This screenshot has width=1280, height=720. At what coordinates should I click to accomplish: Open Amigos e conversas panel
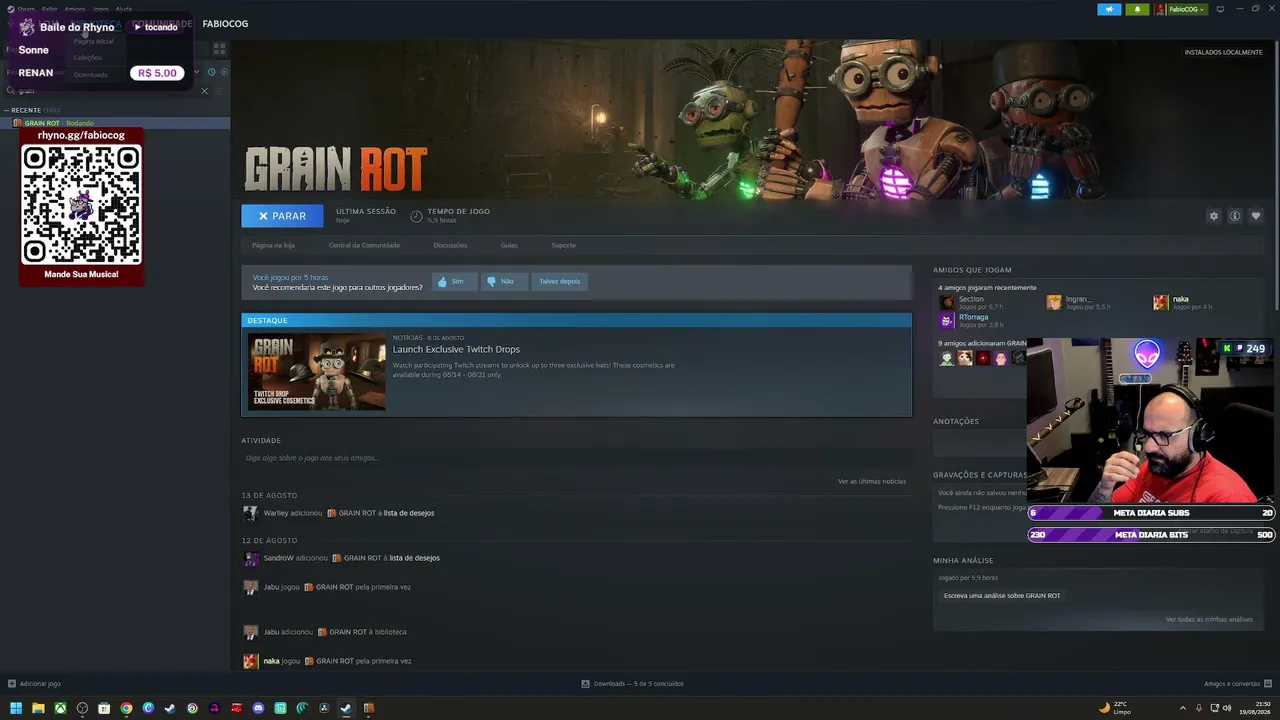1236,684
